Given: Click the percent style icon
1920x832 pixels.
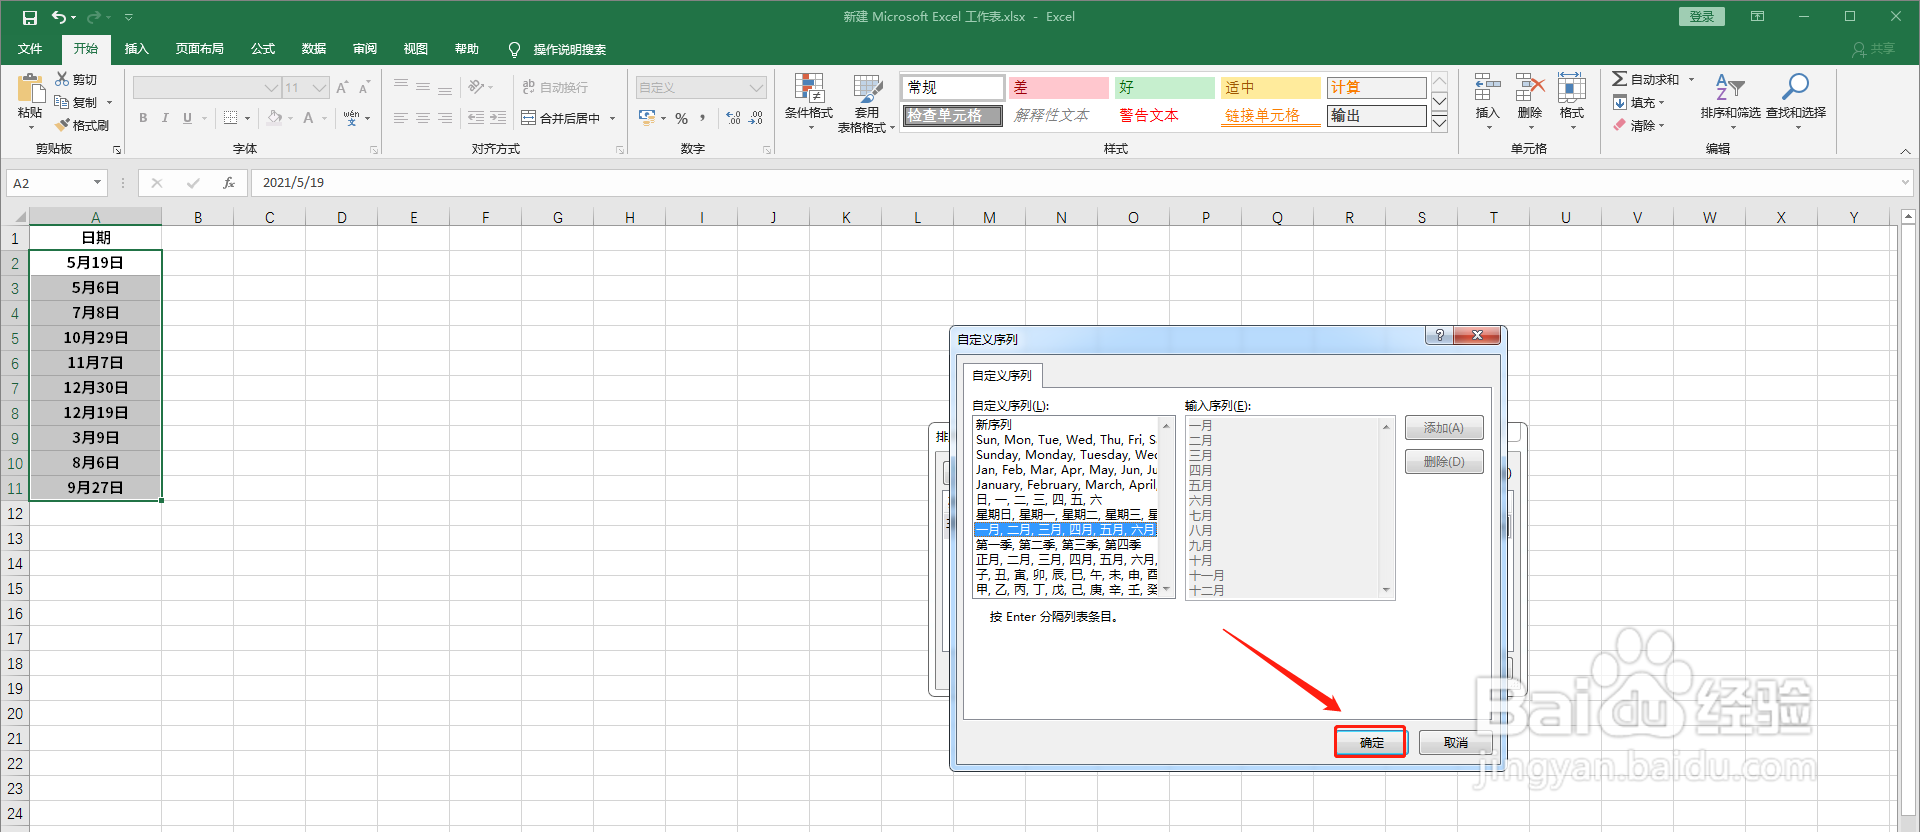Looking at the screenshot, I should [x=681, y=118].
